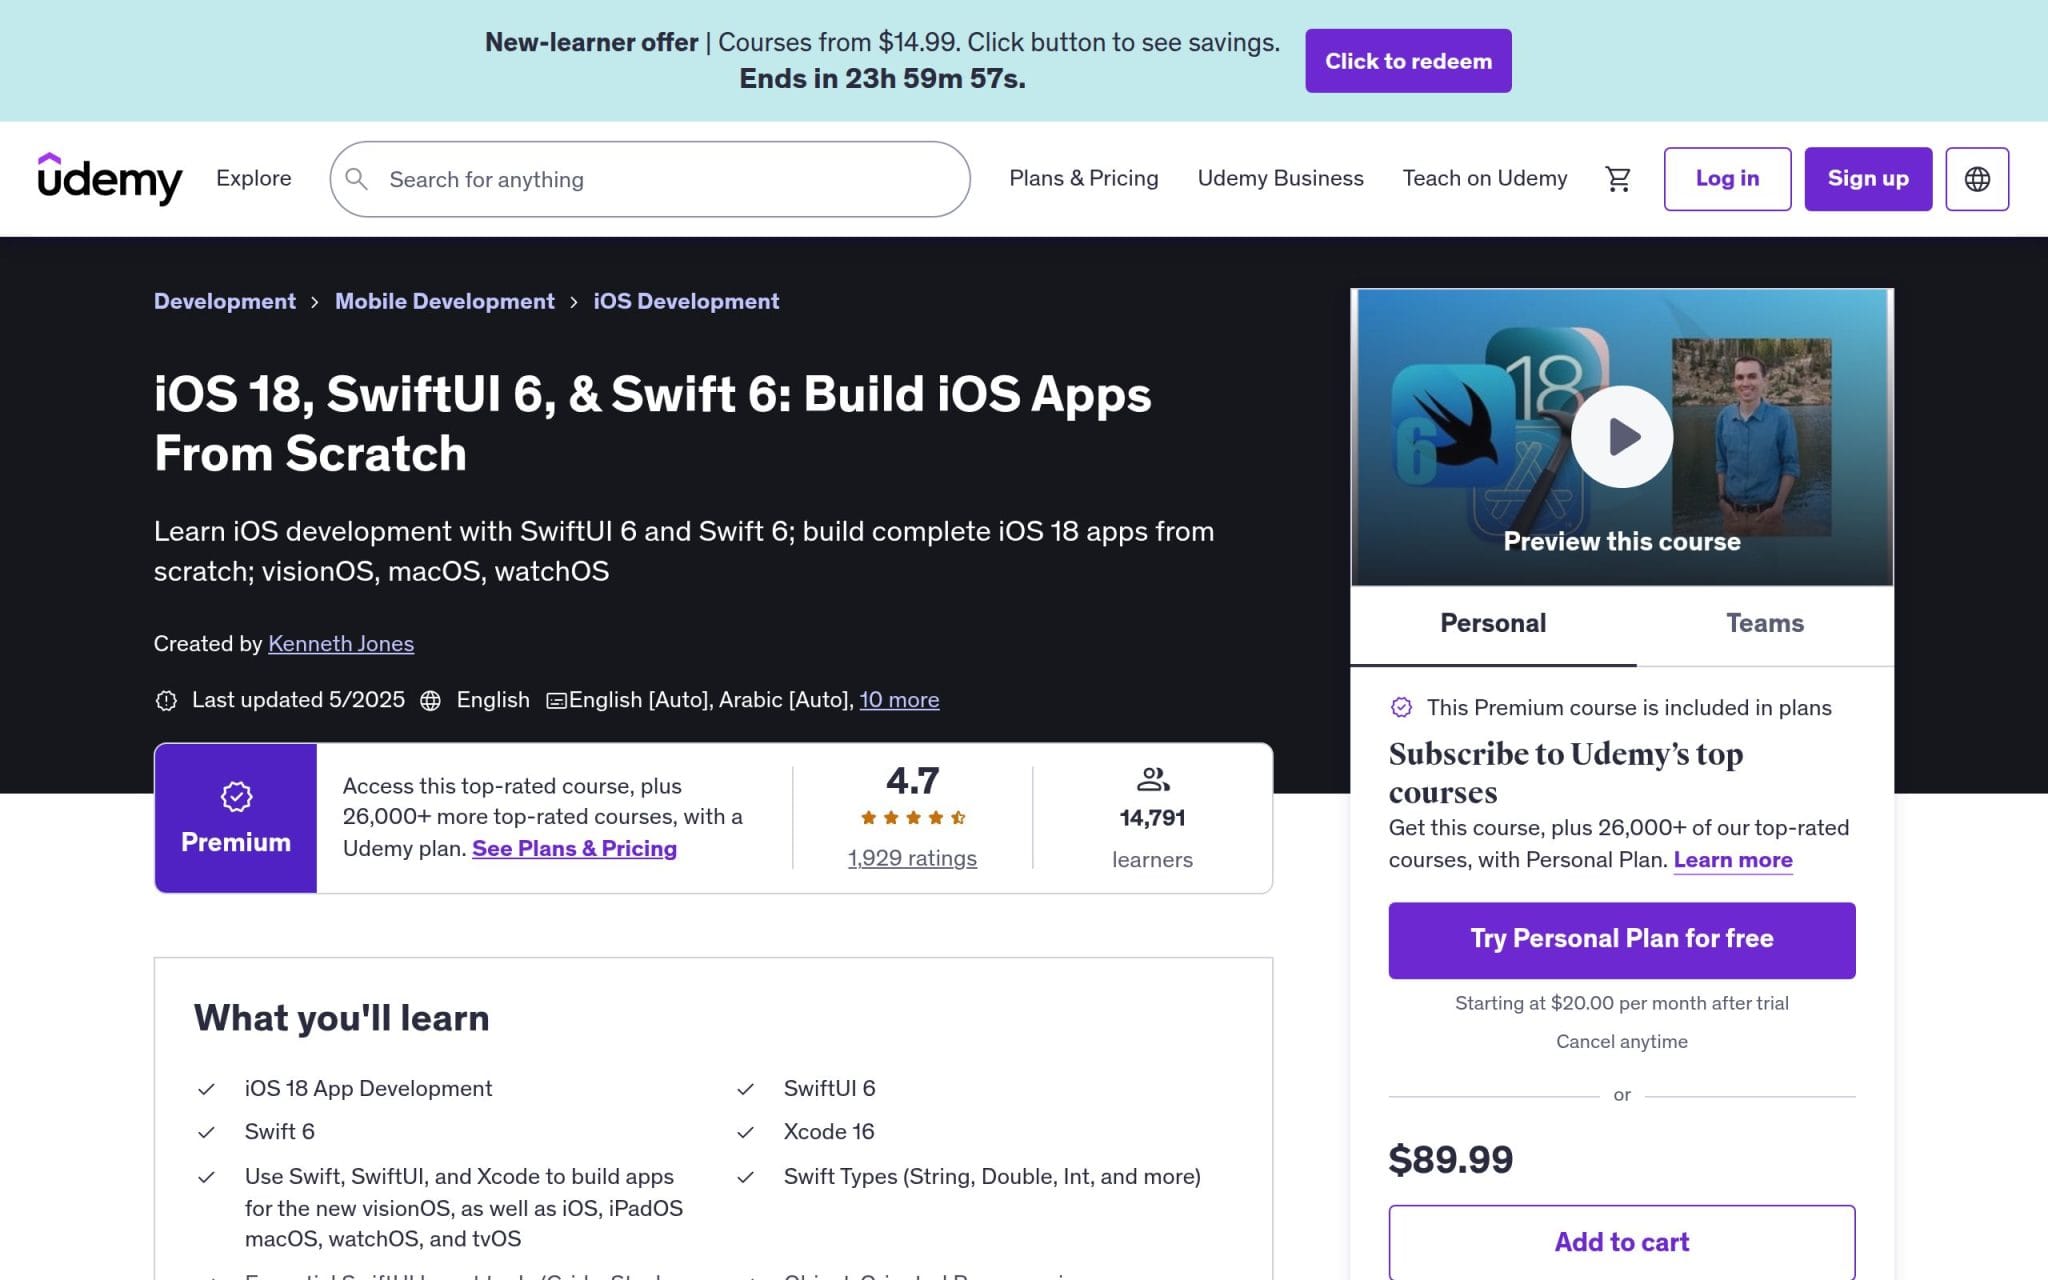Click the closed captions icon
This screenshot has height=1280, width=2048.
[556, 701]
